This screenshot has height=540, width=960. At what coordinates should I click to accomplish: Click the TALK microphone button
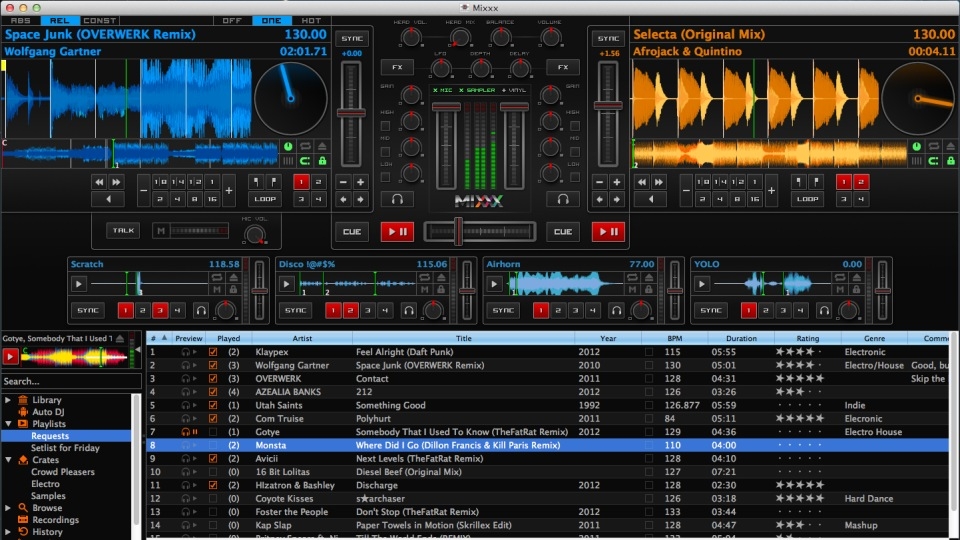tap(123, 230)
